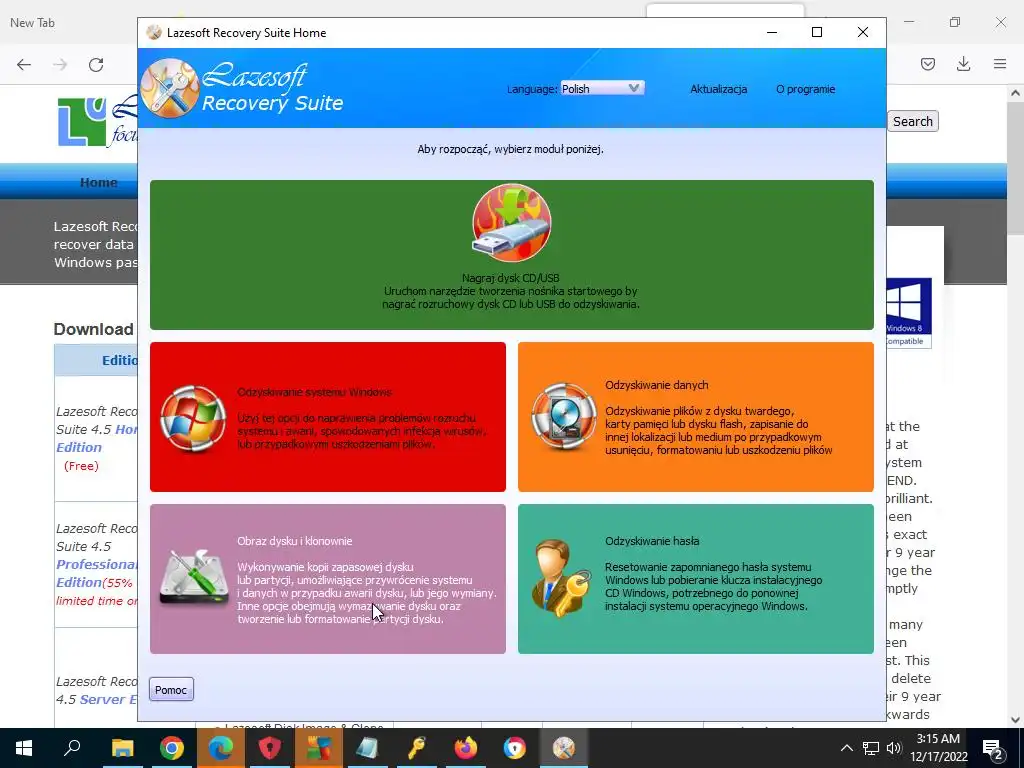Viewport: 1024px width, 768px height.
Task: Click the data recovery hard disk icon
Action: coord(563,417)
